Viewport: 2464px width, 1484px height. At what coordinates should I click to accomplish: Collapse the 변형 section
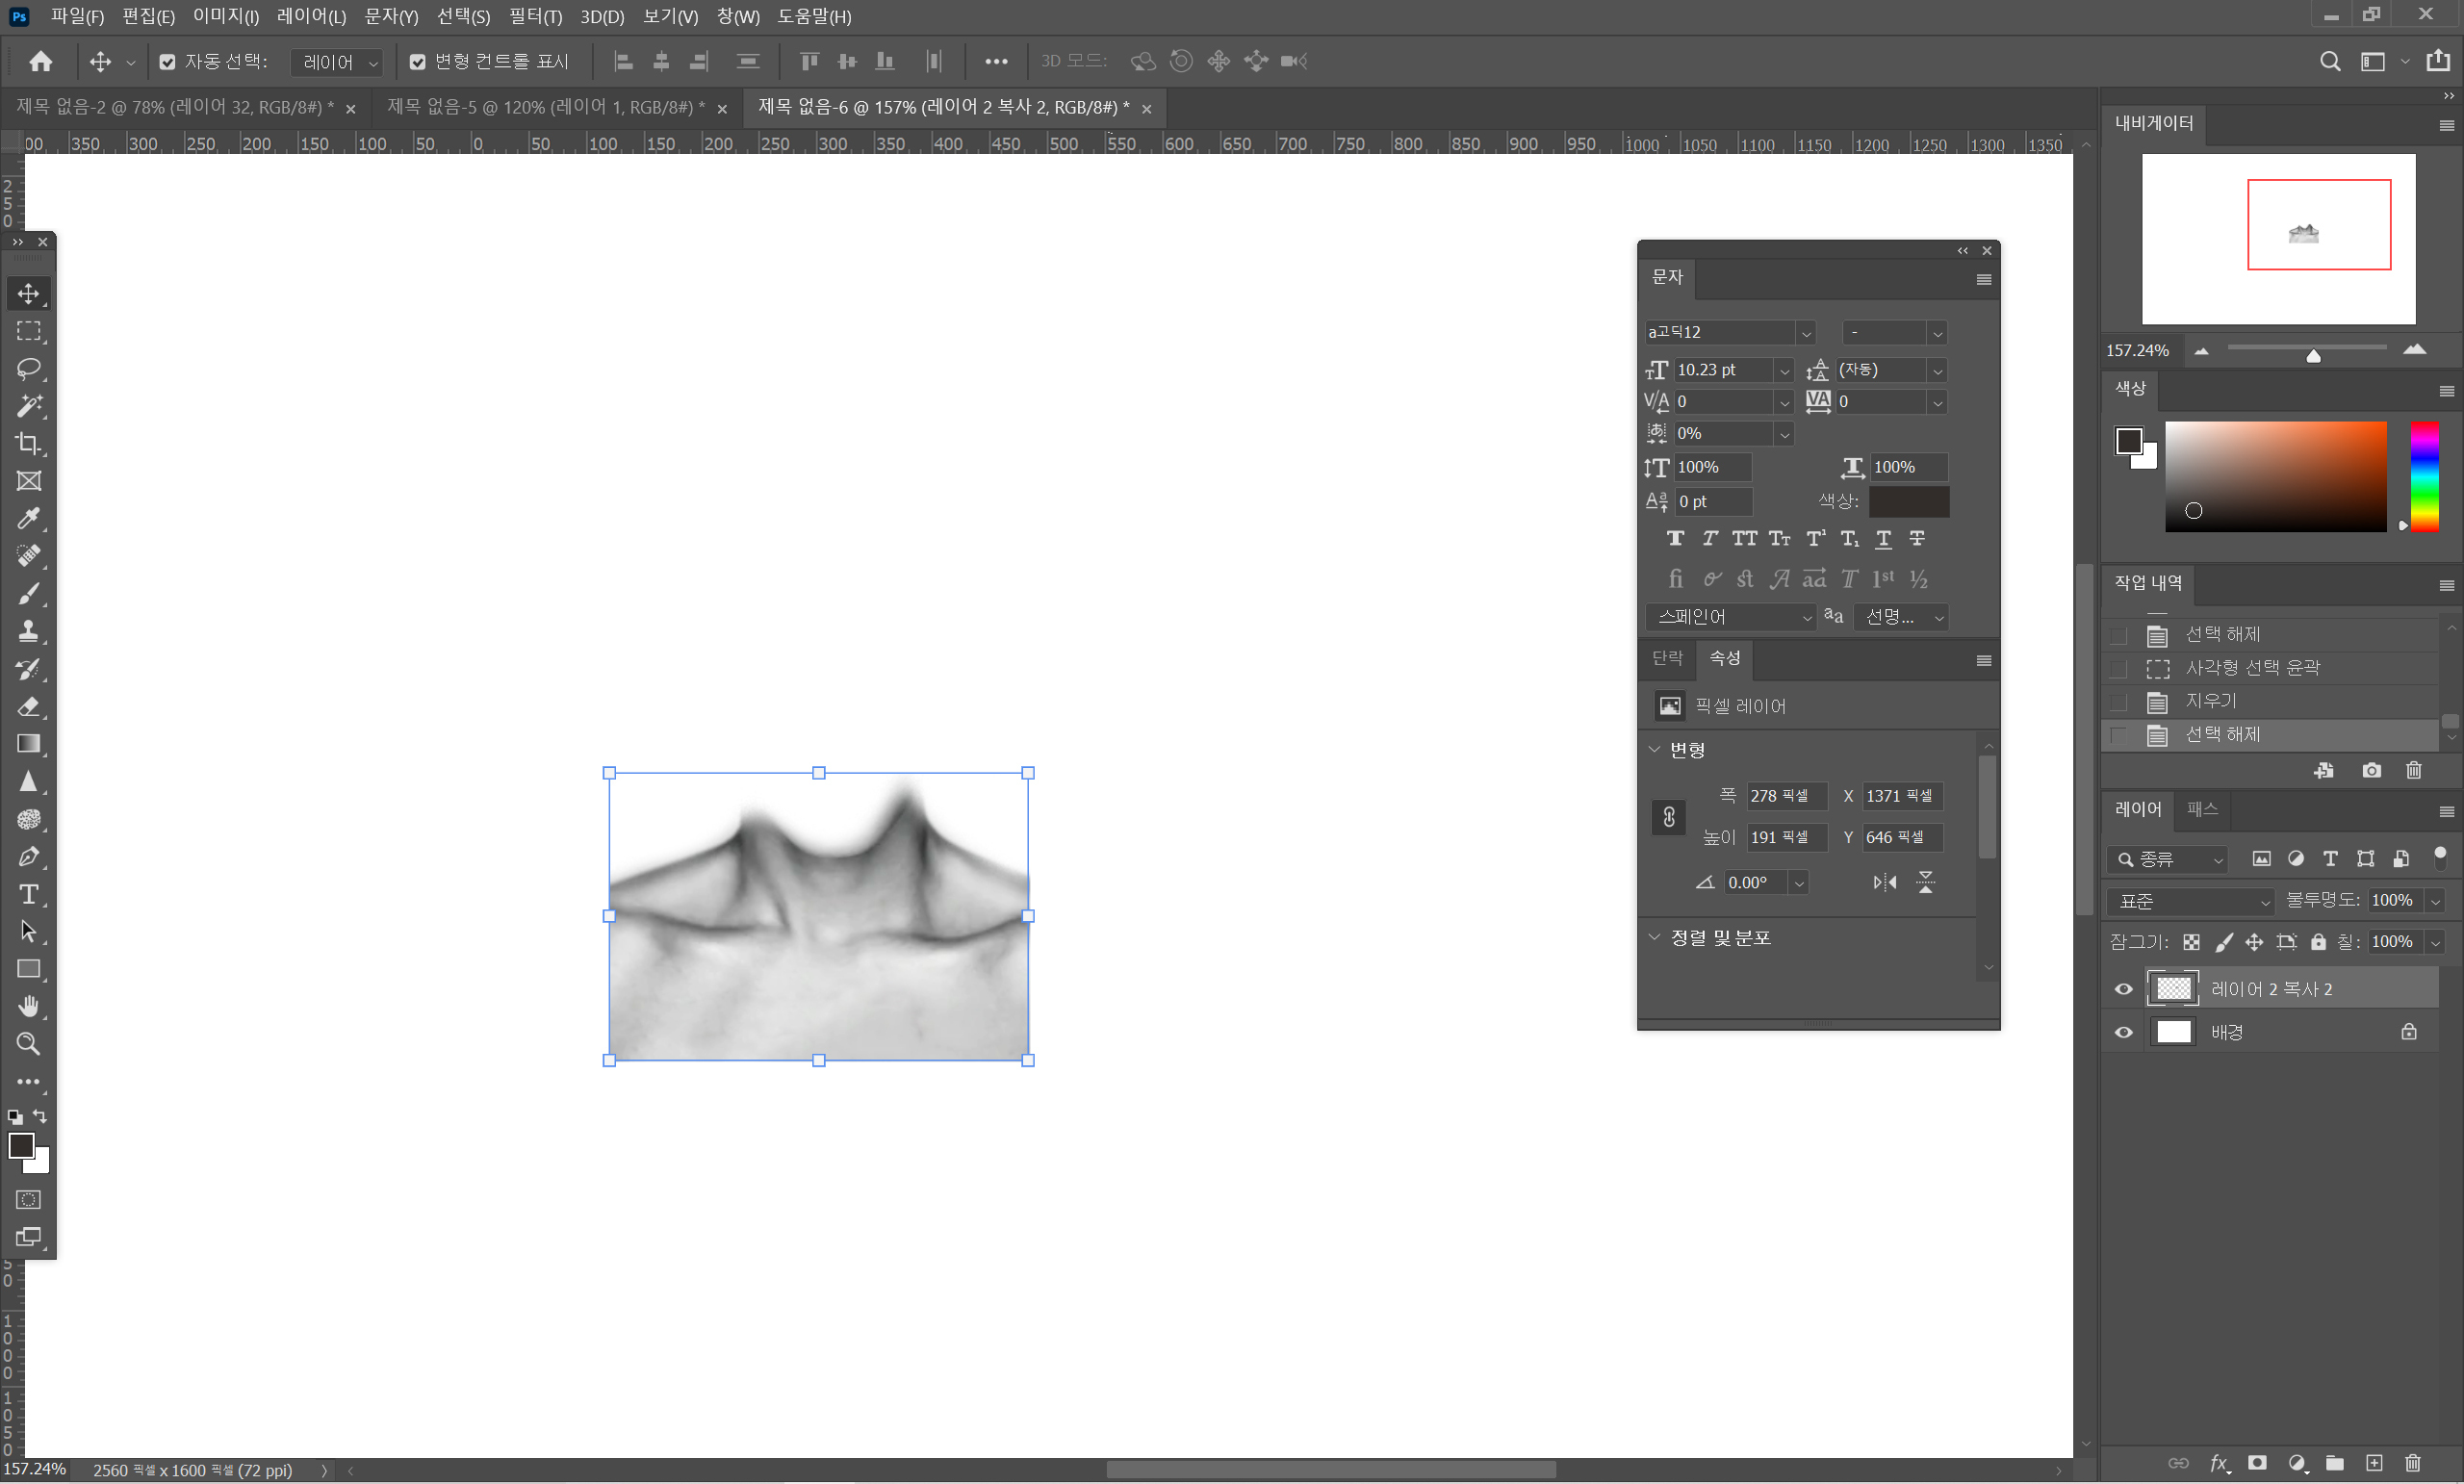click(x=1654, y=749)
